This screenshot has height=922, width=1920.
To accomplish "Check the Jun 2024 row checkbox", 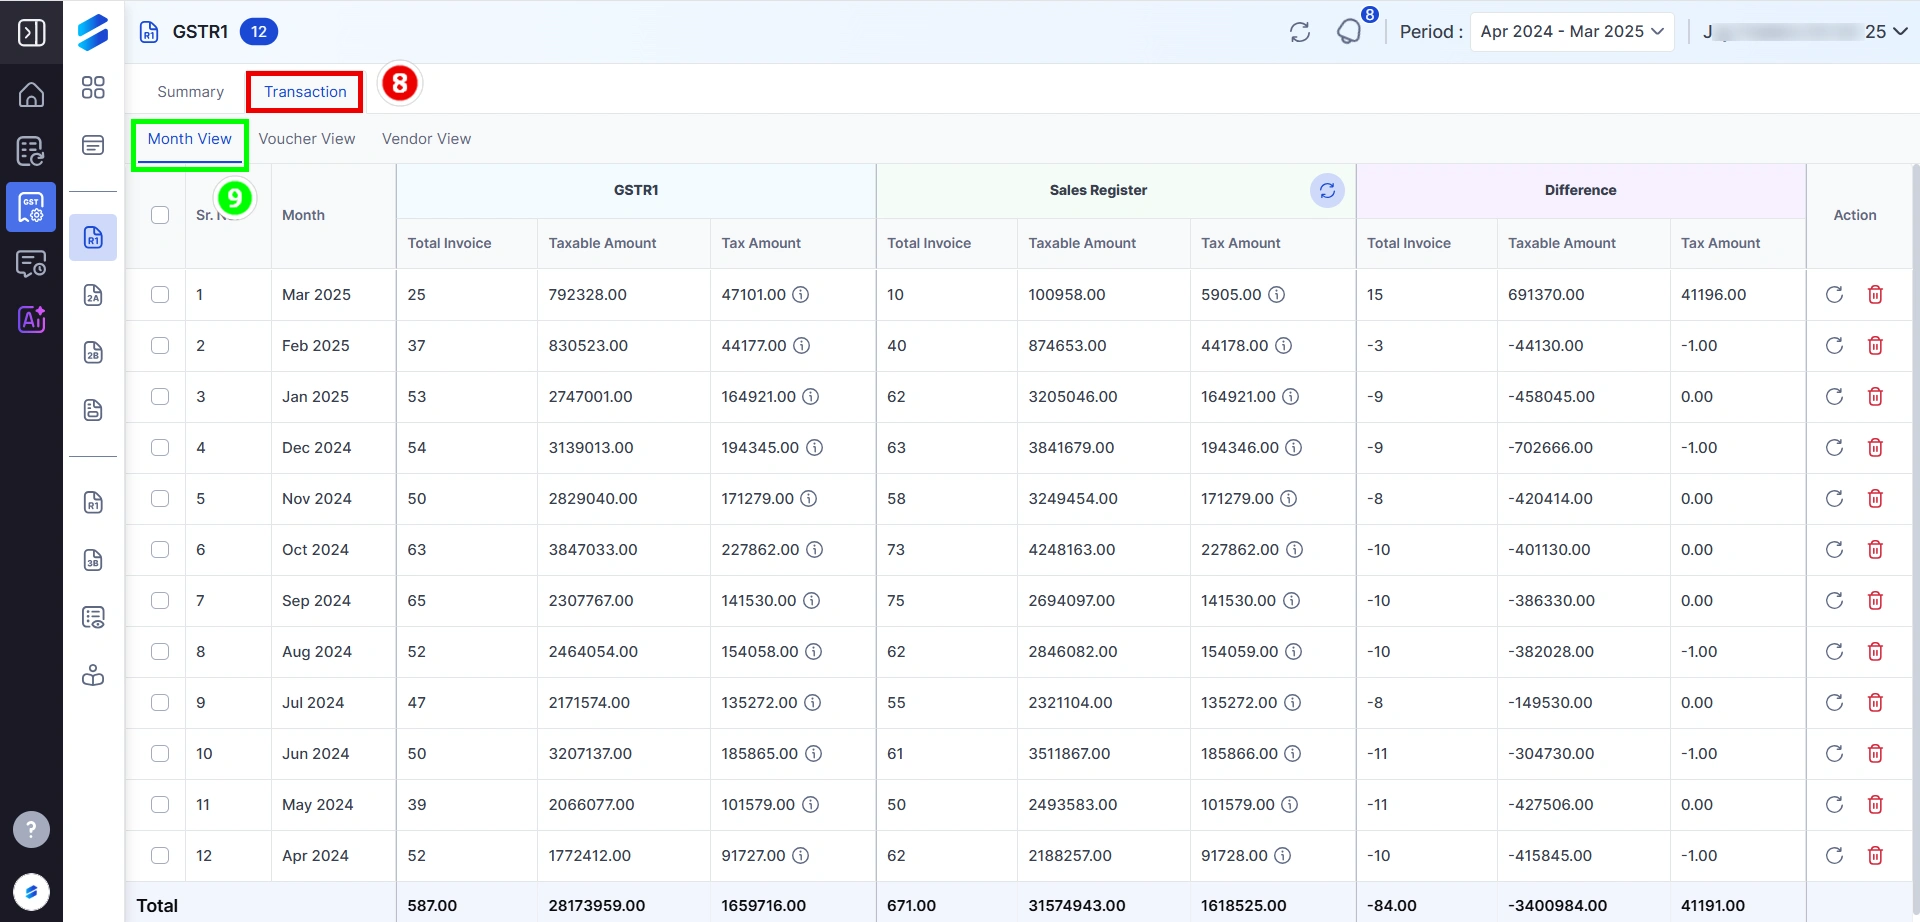I will [x=160, y=753].
